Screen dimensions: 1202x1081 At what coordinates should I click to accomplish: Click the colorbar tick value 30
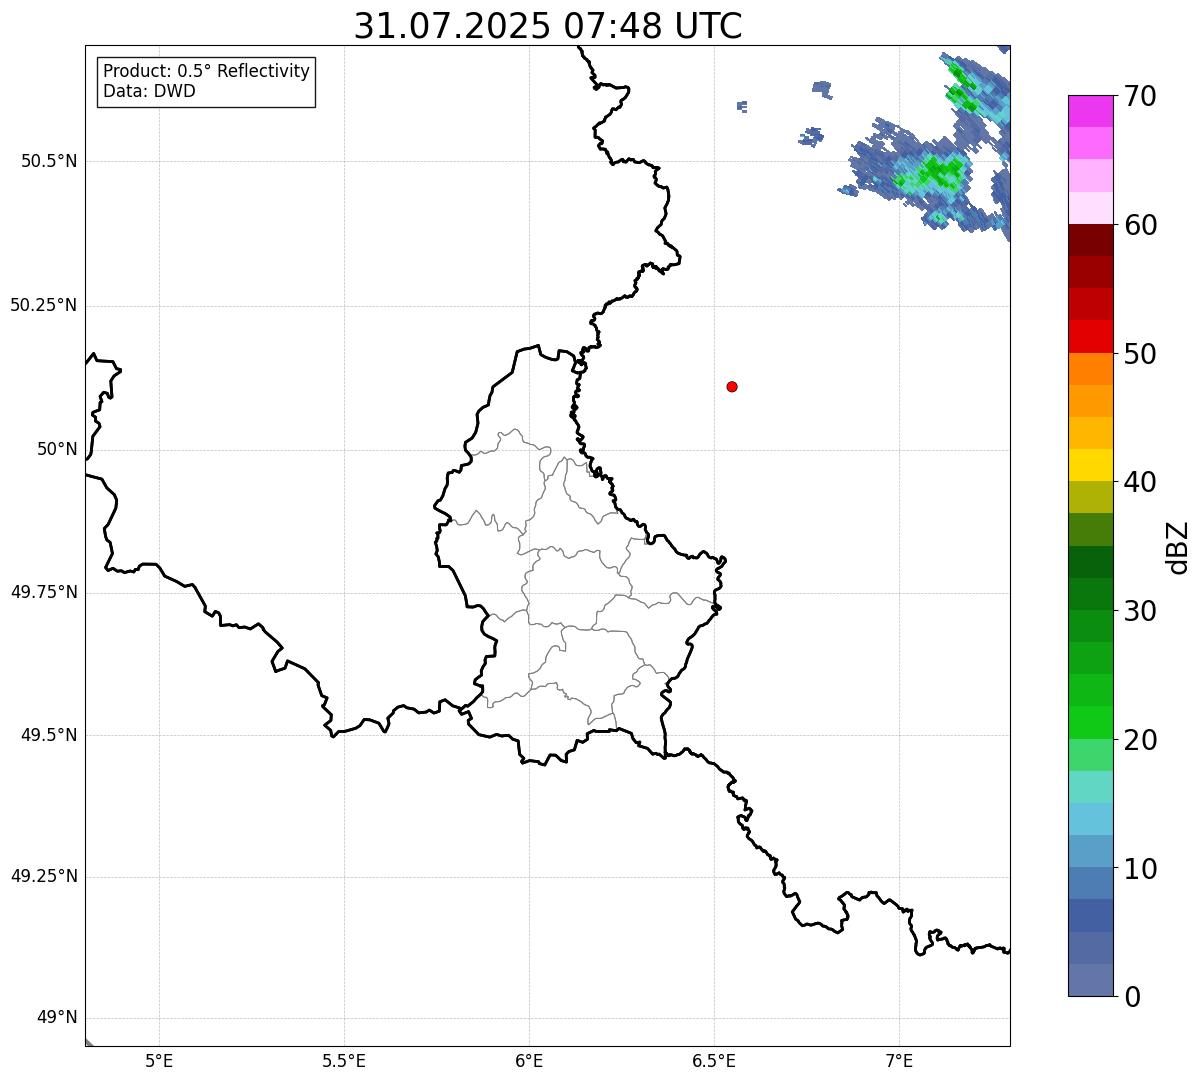(x=1140, y=611)
